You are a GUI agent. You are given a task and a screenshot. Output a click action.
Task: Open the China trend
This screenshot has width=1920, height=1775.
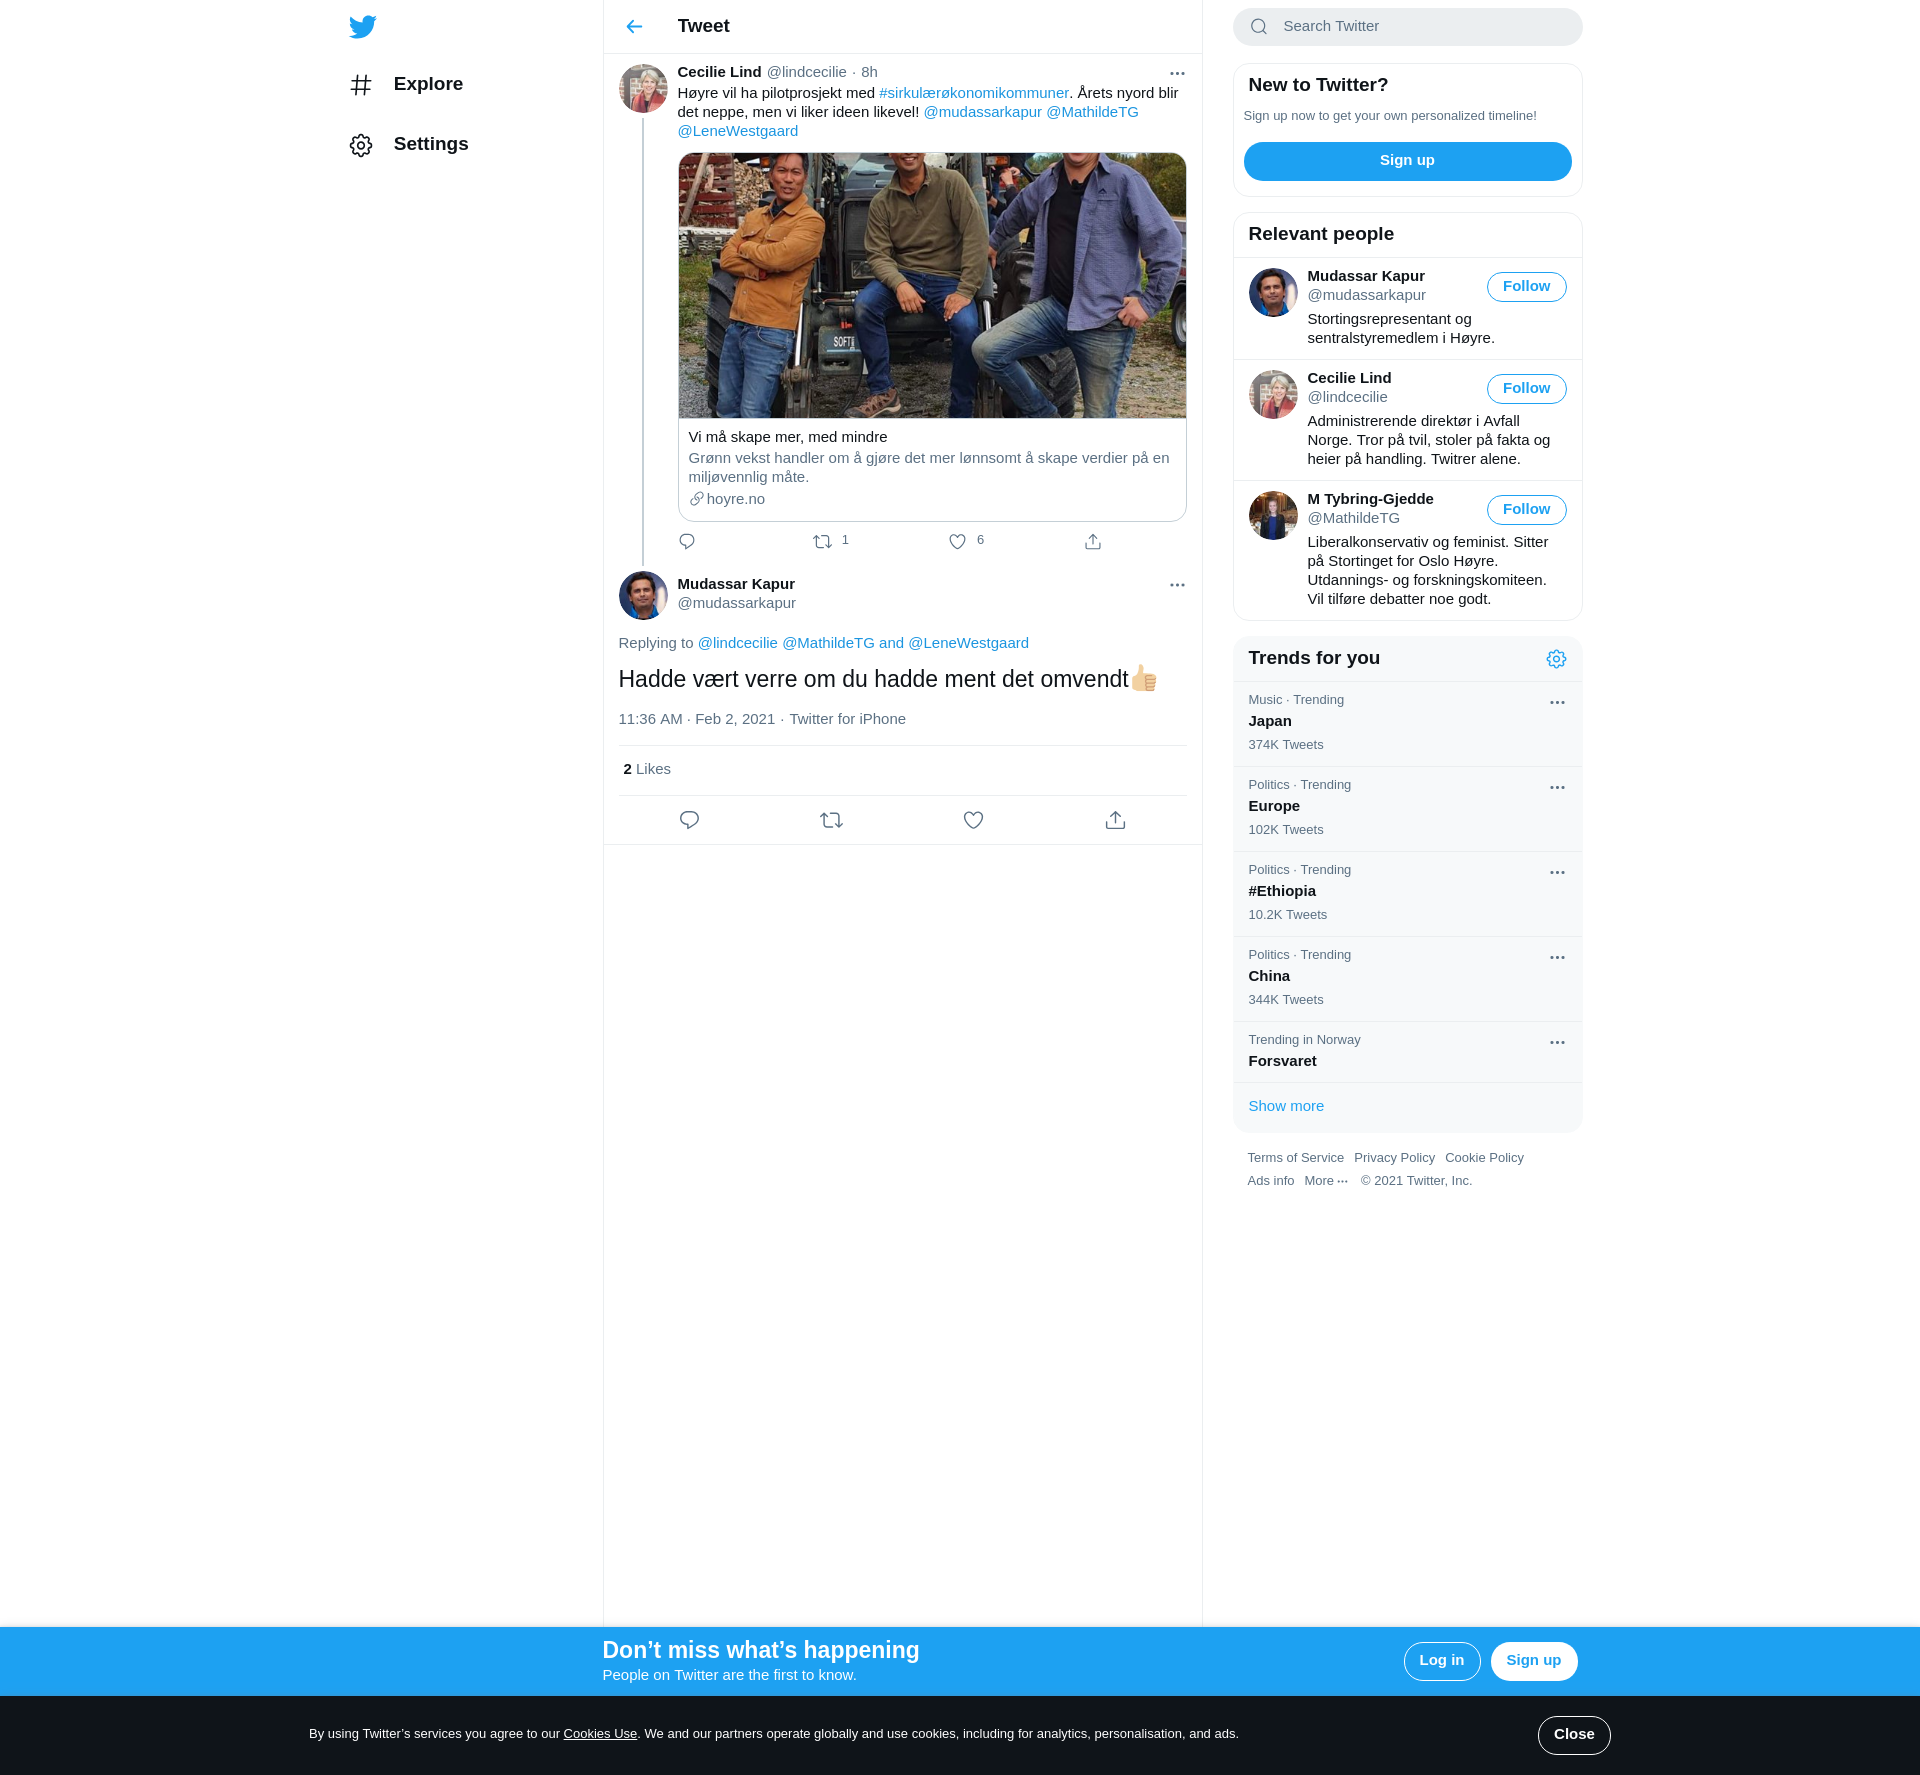point(1407,979)
